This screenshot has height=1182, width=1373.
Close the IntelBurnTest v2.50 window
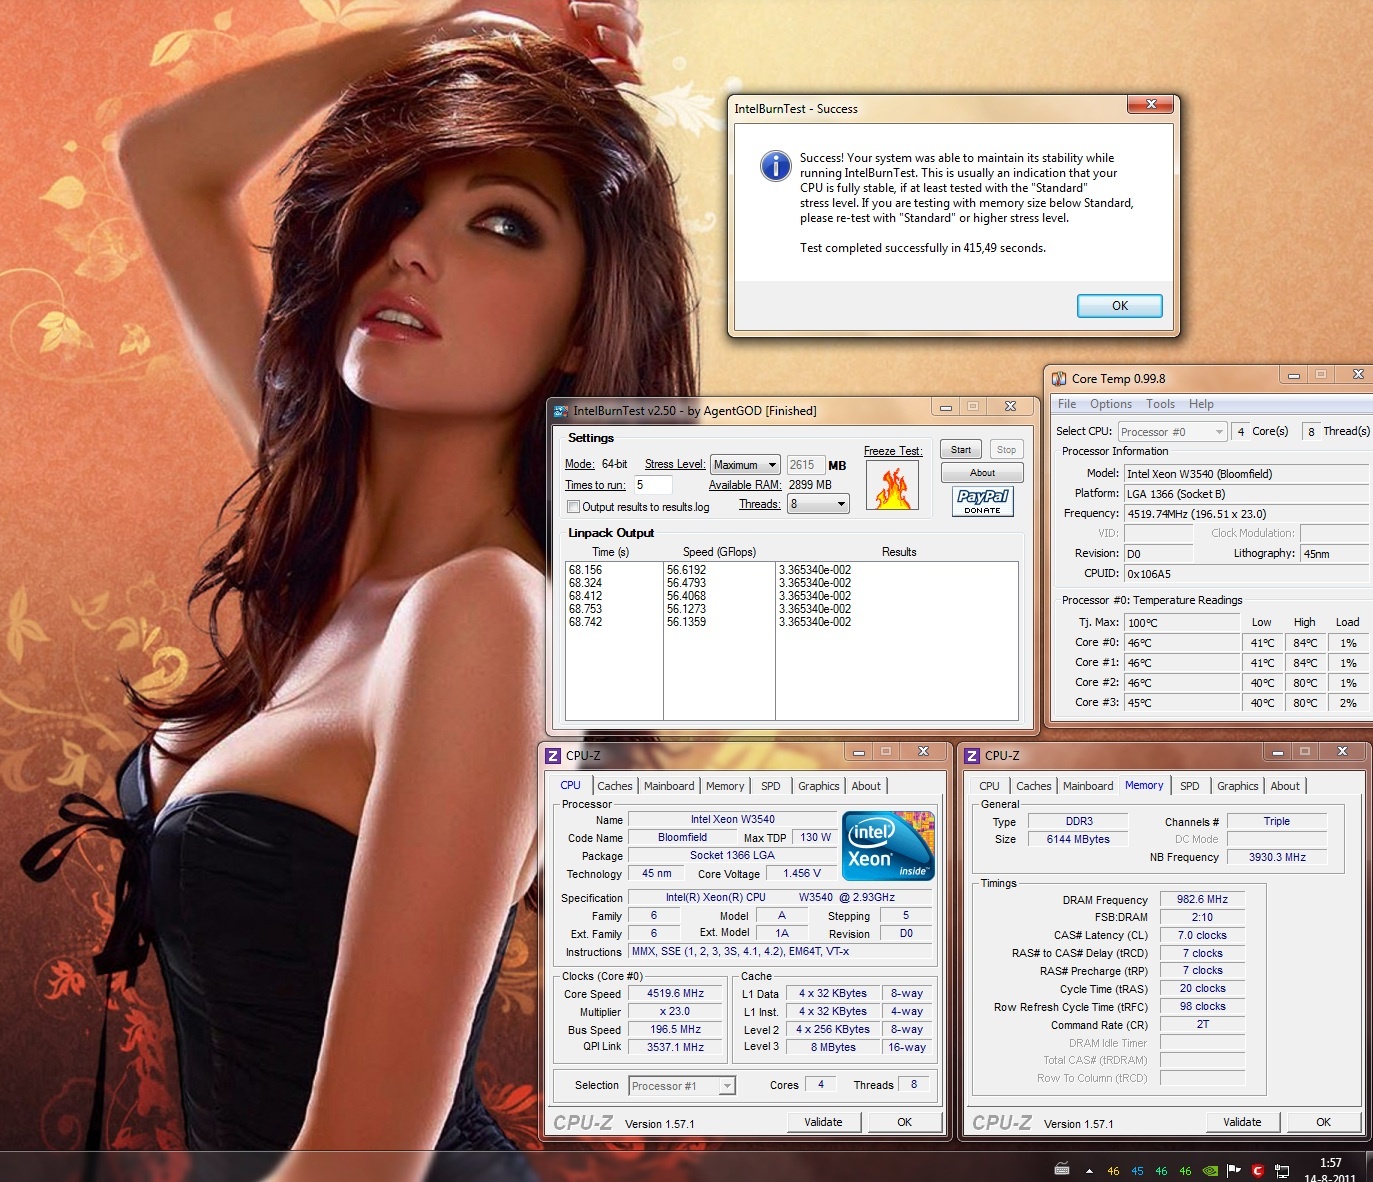point(1010,406)
